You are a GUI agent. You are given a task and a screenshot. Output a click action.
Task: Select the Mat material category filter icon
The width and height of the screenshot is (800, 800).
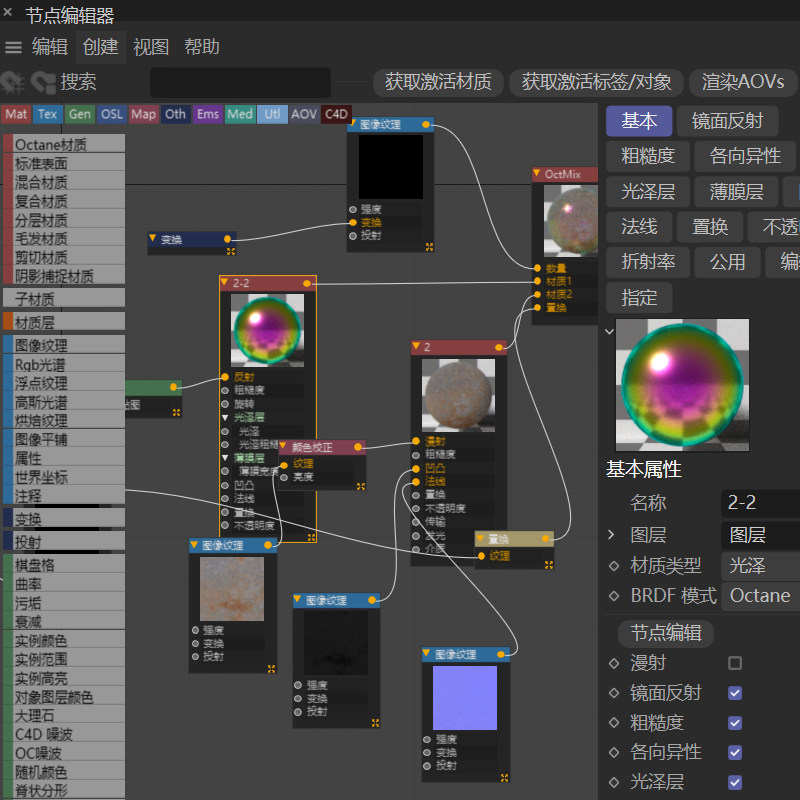point(15,114)
